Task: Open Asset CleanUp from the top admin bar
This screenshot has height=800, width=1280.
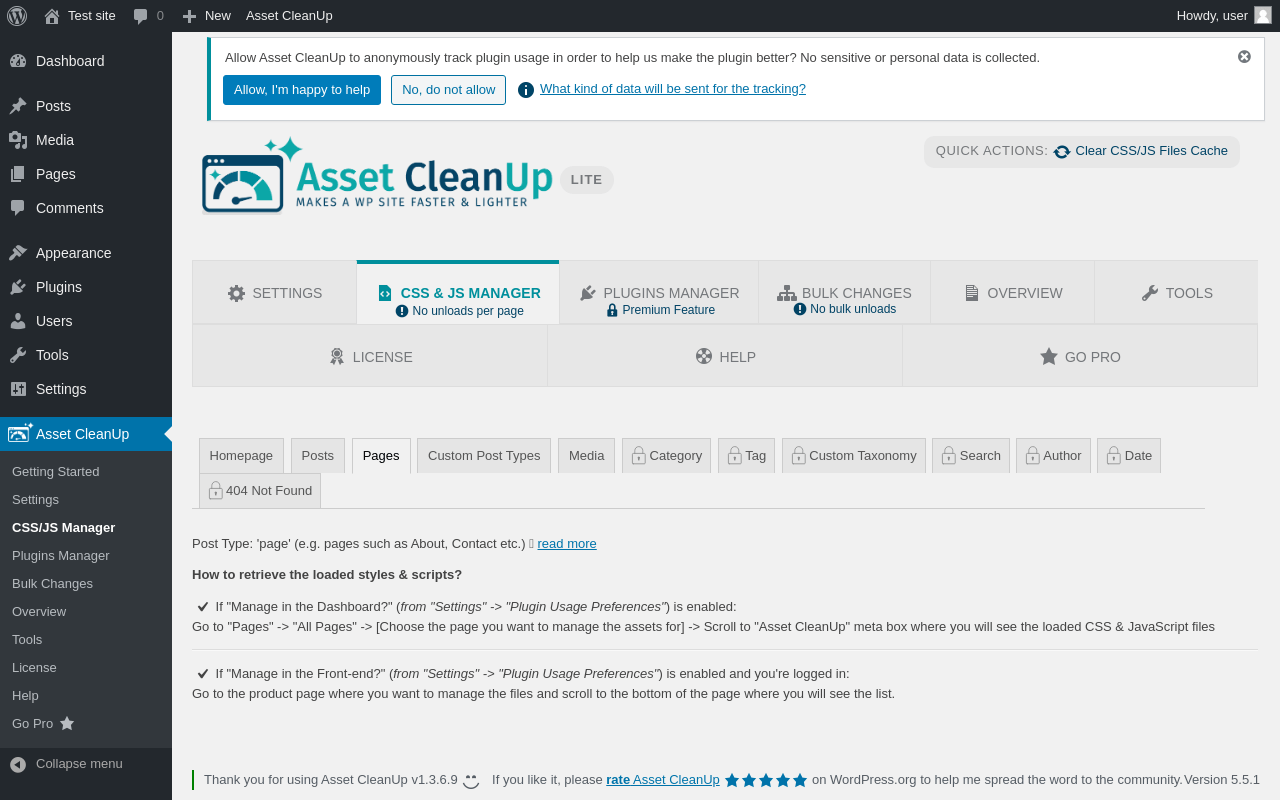Action: [289, 15]
